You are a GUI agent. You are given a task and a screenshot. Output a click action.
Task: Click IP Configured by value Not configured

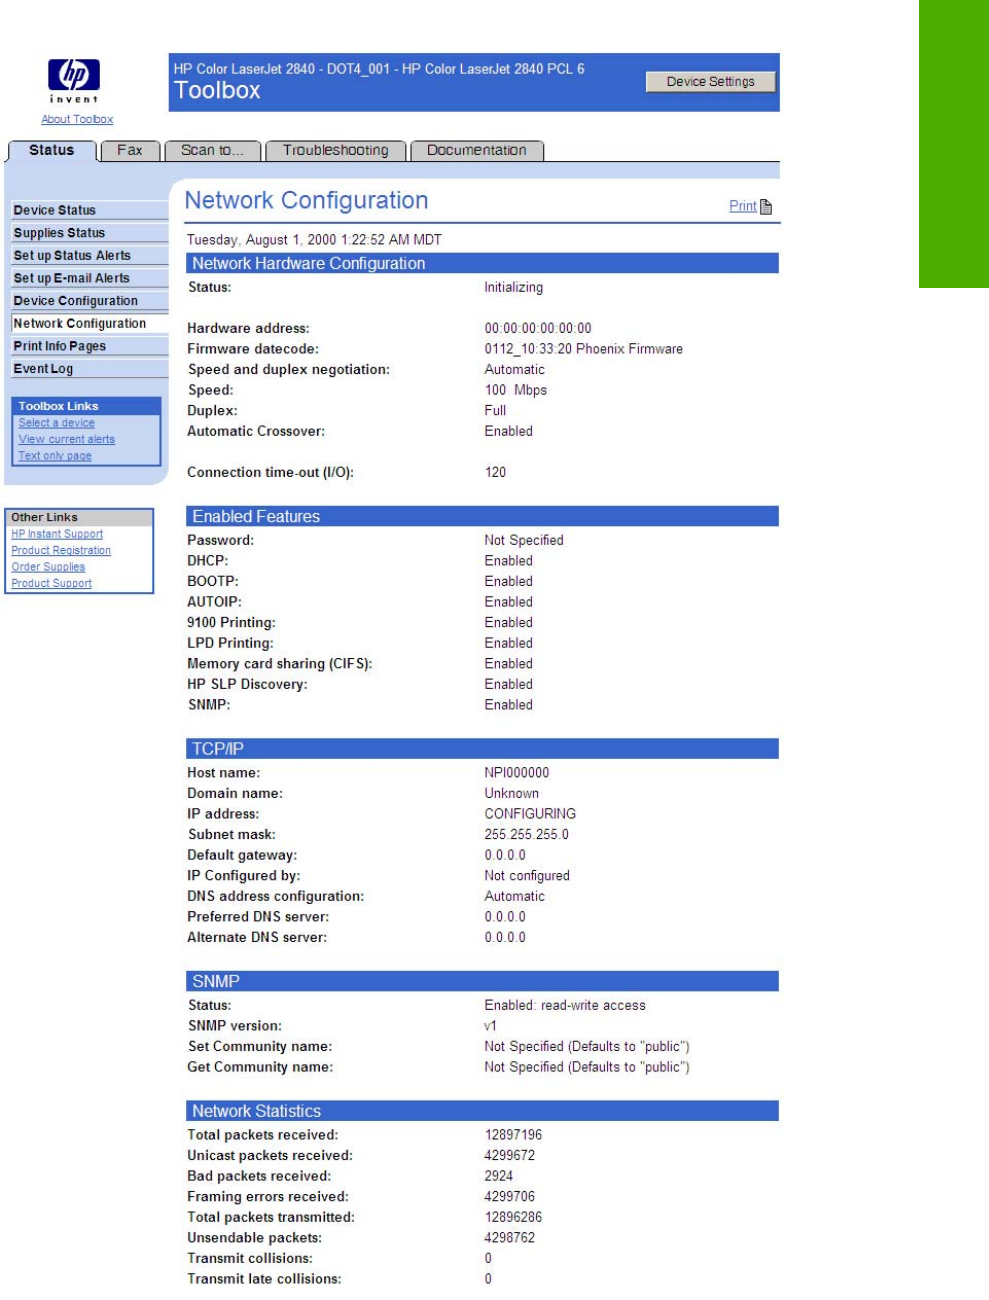(527, 876)
